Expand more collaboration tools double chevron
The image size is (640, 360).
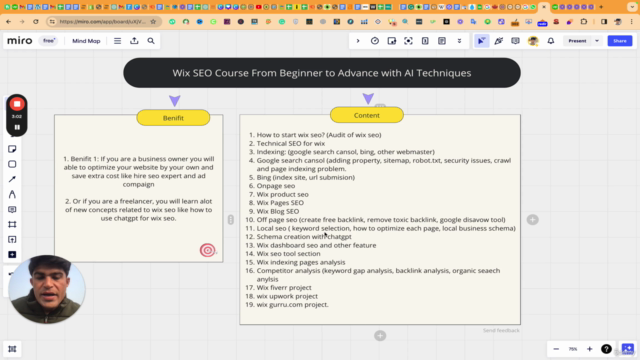tap(459, 41)
